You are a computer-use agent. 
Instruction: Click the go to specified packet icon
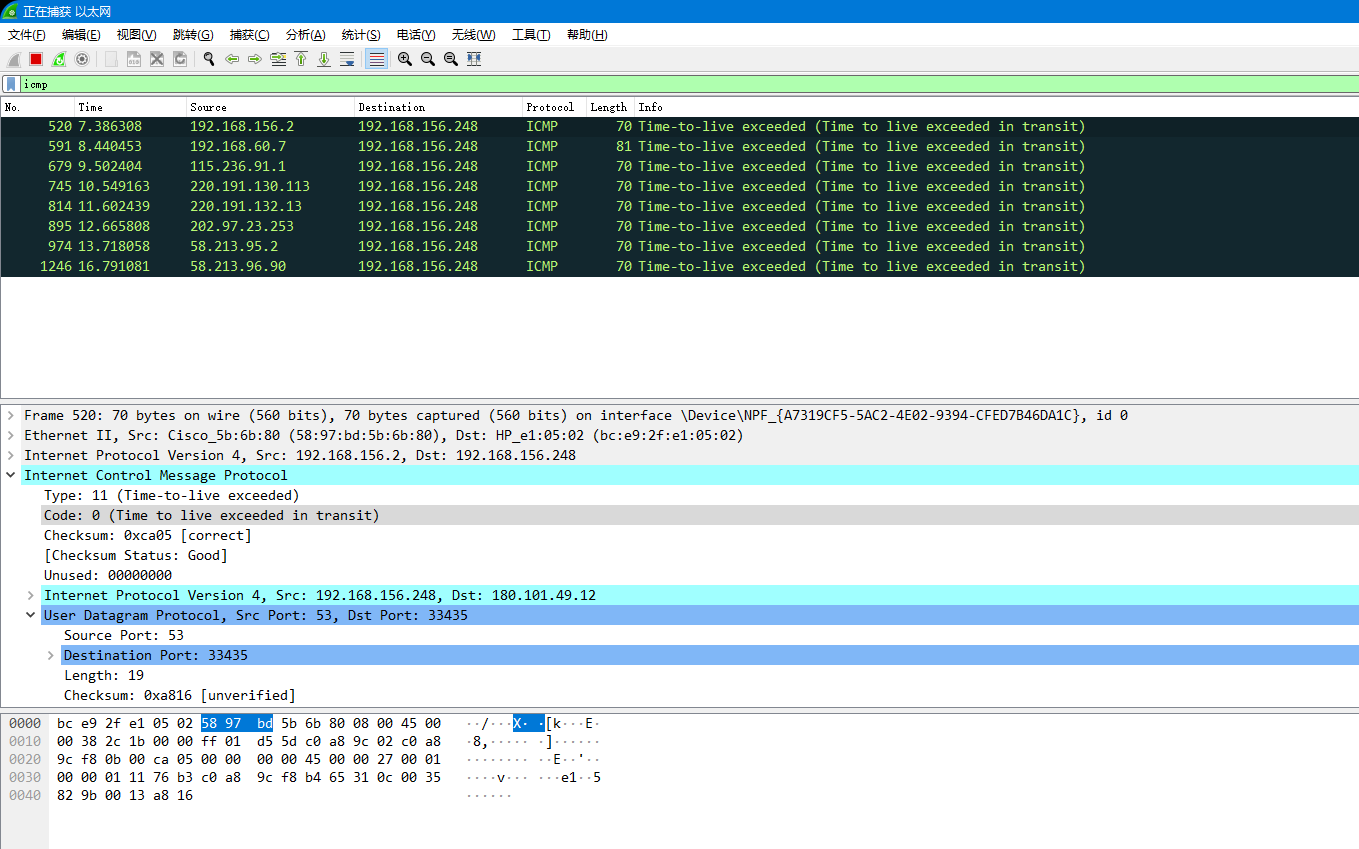click(278, 59)
